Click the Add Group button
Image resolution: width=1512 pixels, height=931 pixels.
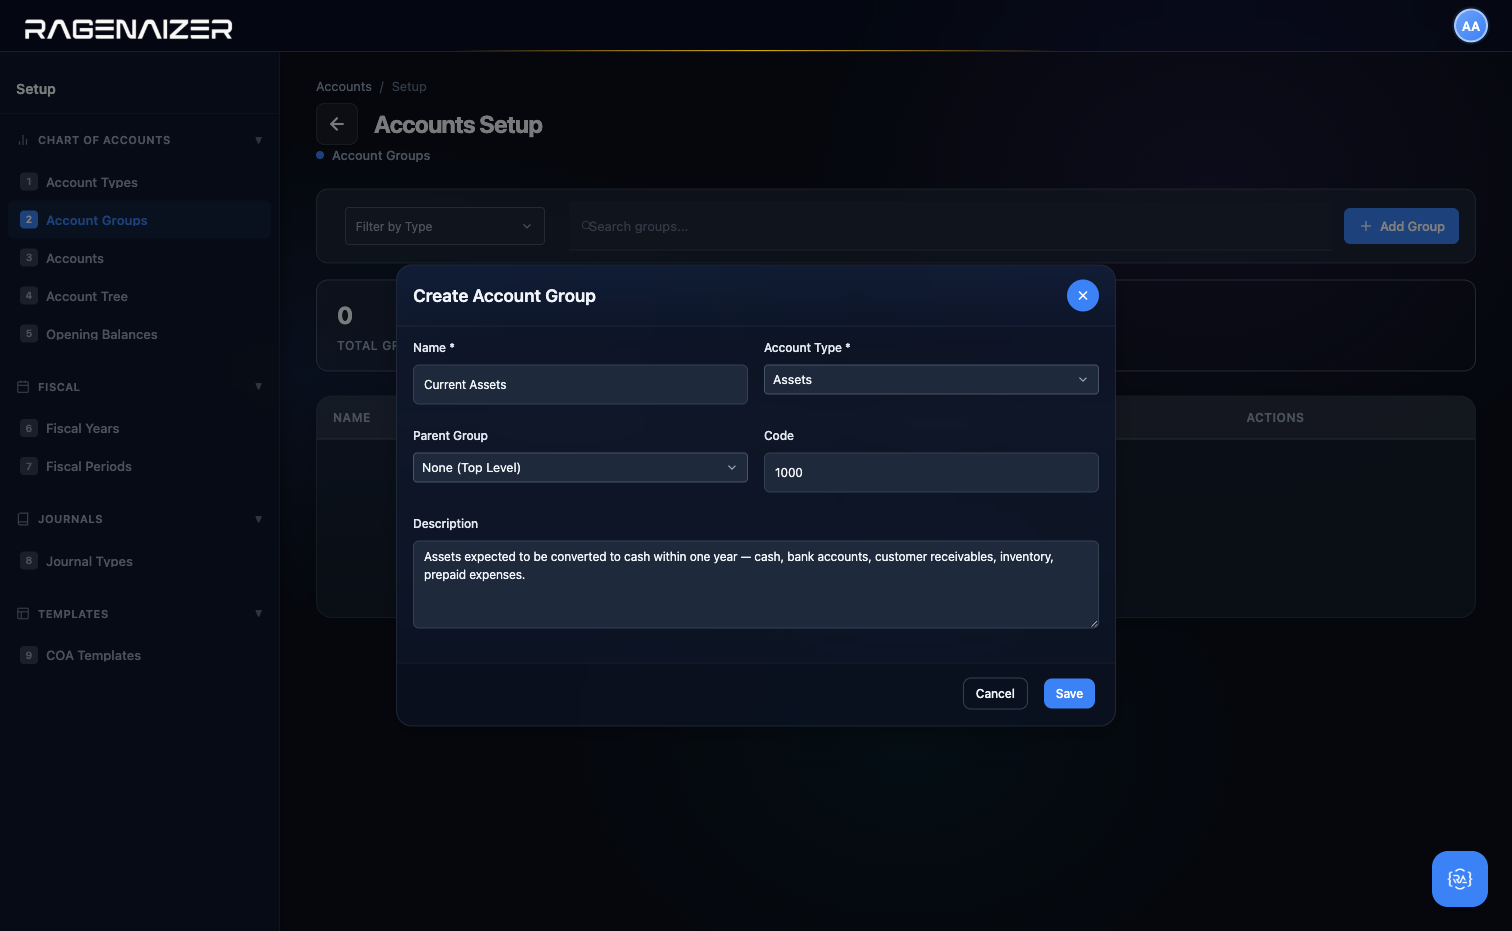pos(1401,226)
